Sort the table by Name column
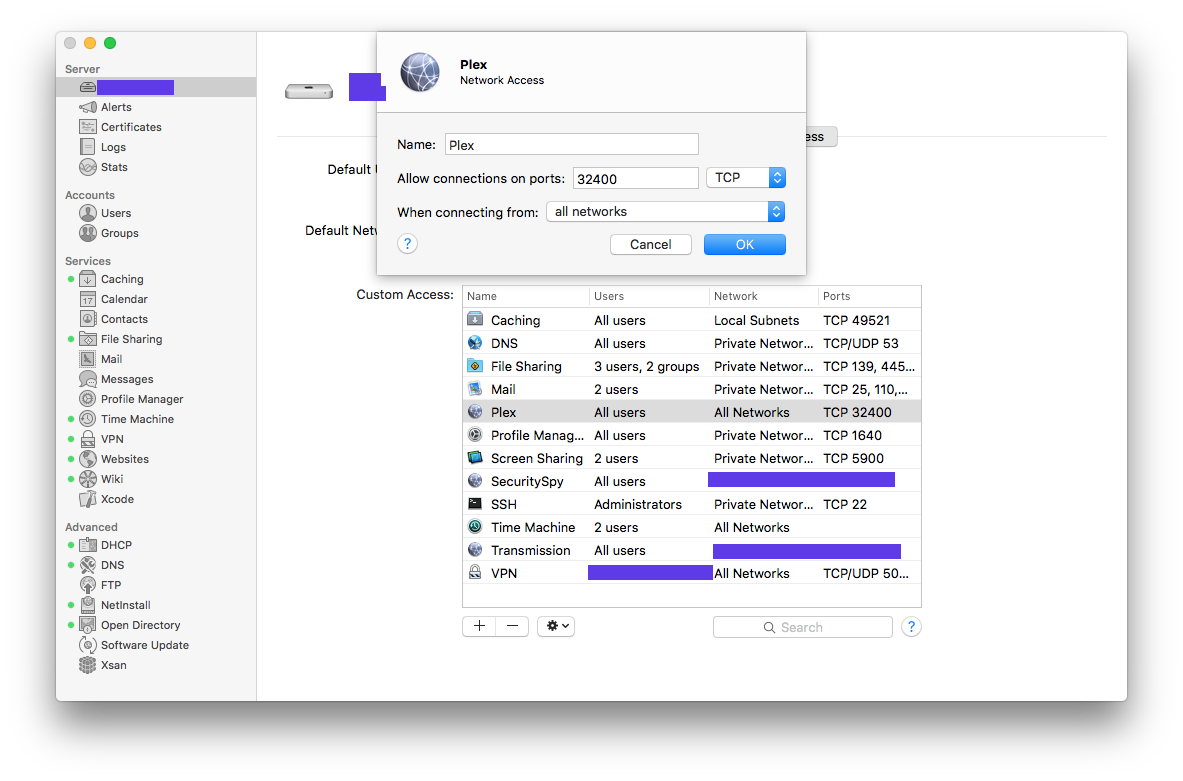 (x=526, y=297)
